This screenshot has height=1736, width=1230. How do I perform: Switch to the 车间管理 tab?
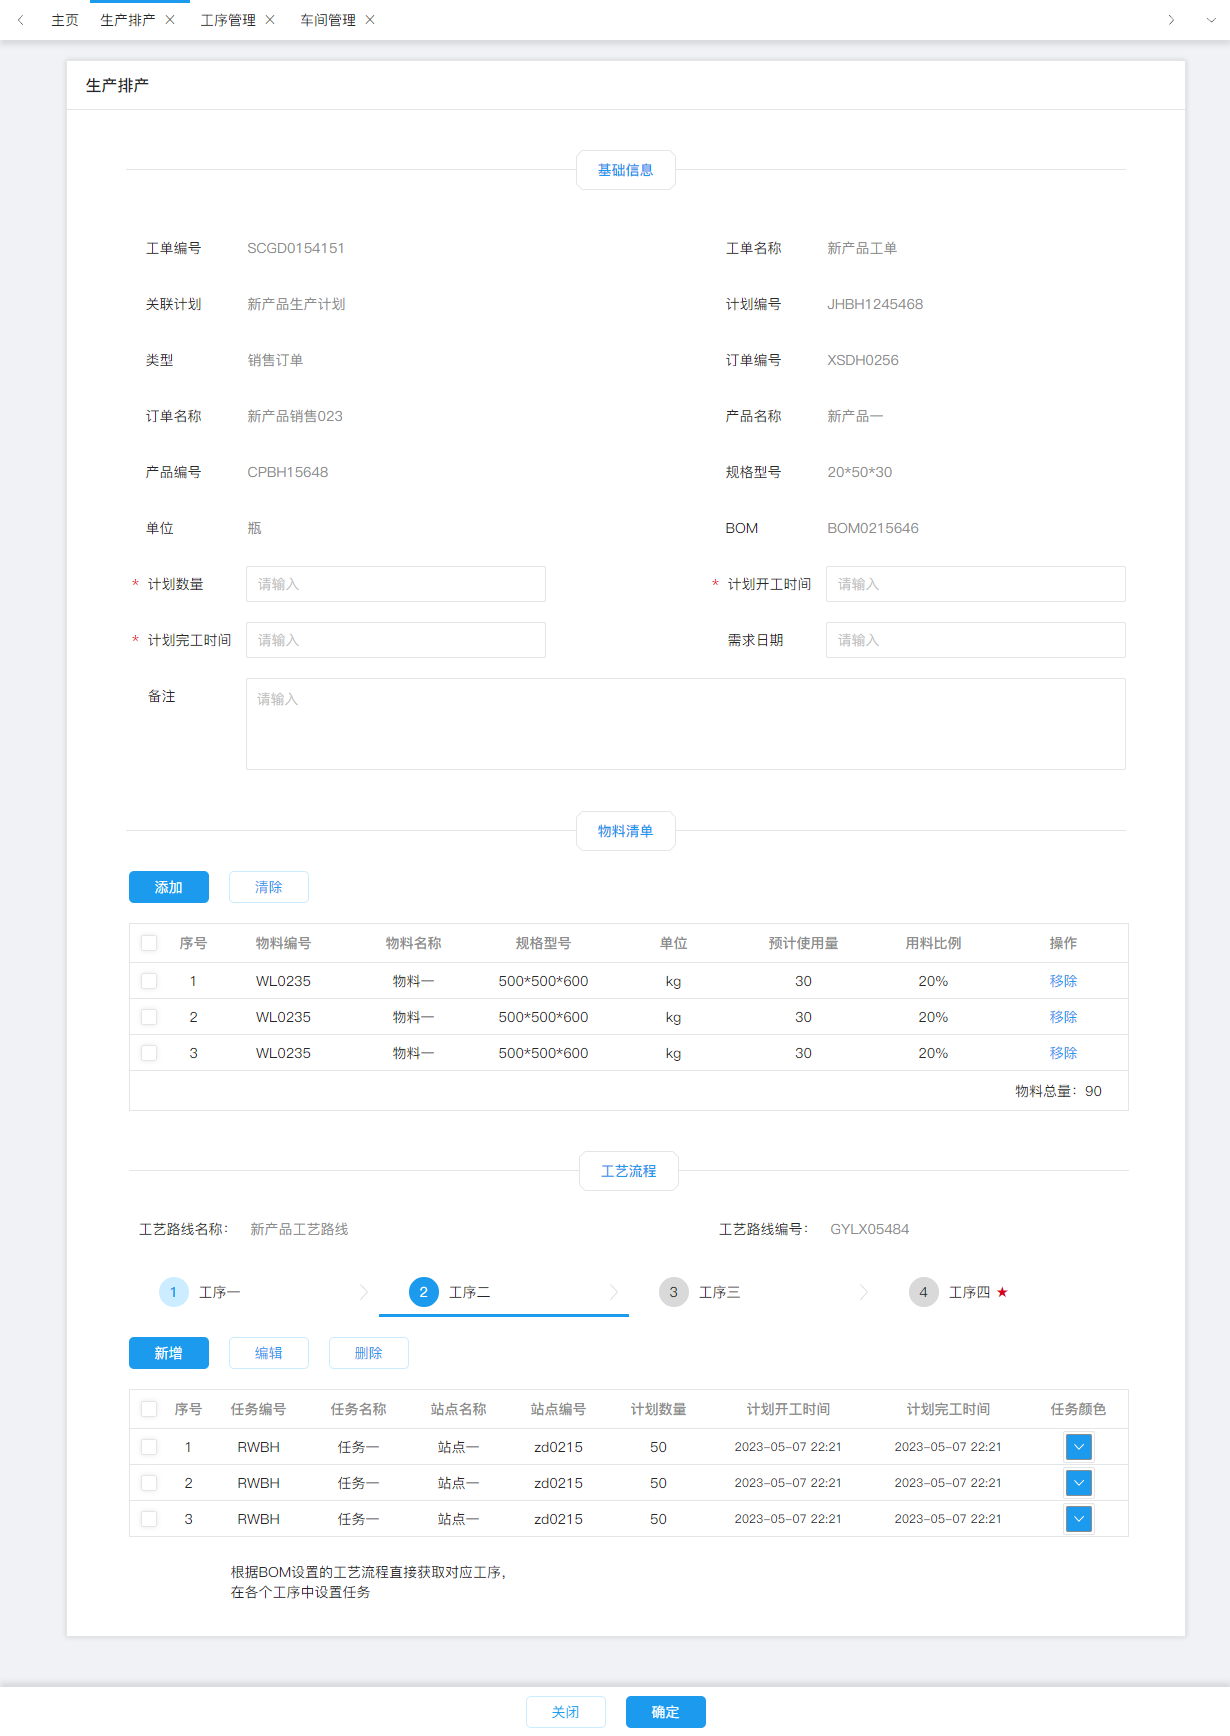328,20
